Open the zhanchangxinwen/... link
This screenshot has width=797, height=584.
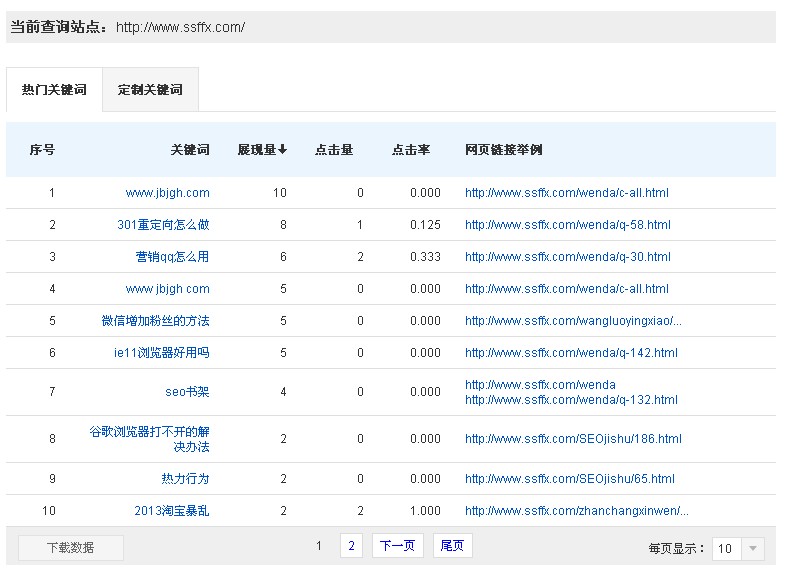(x=577, y=511)
